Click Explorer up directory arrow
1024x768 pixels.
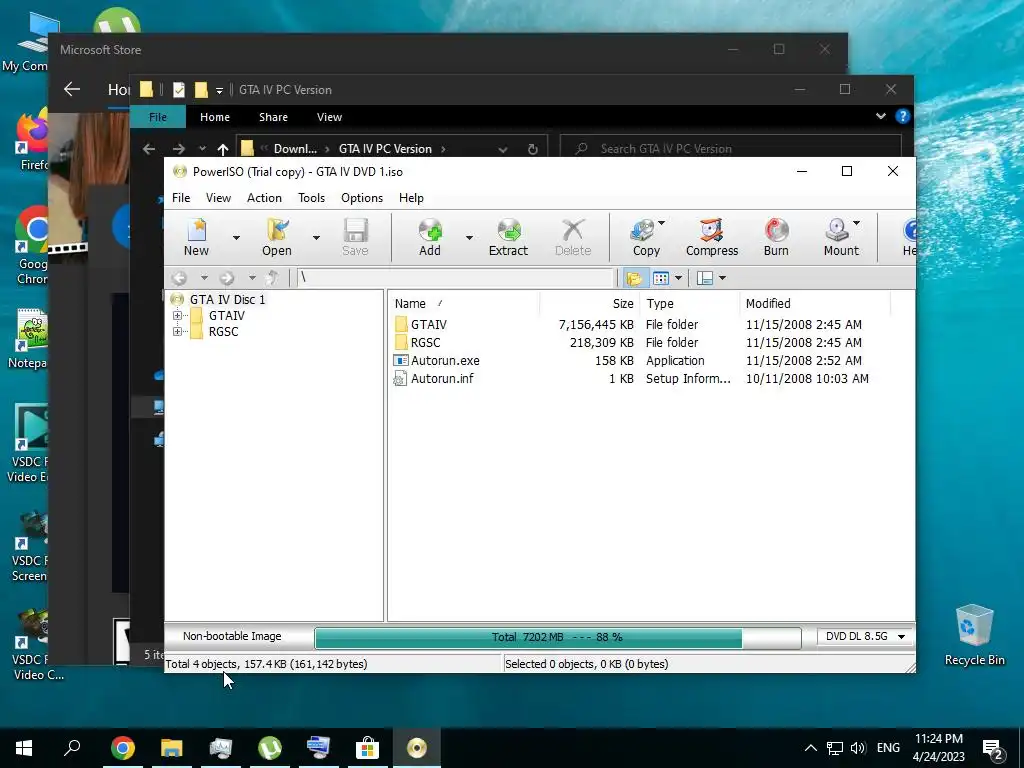coord(223,149)
